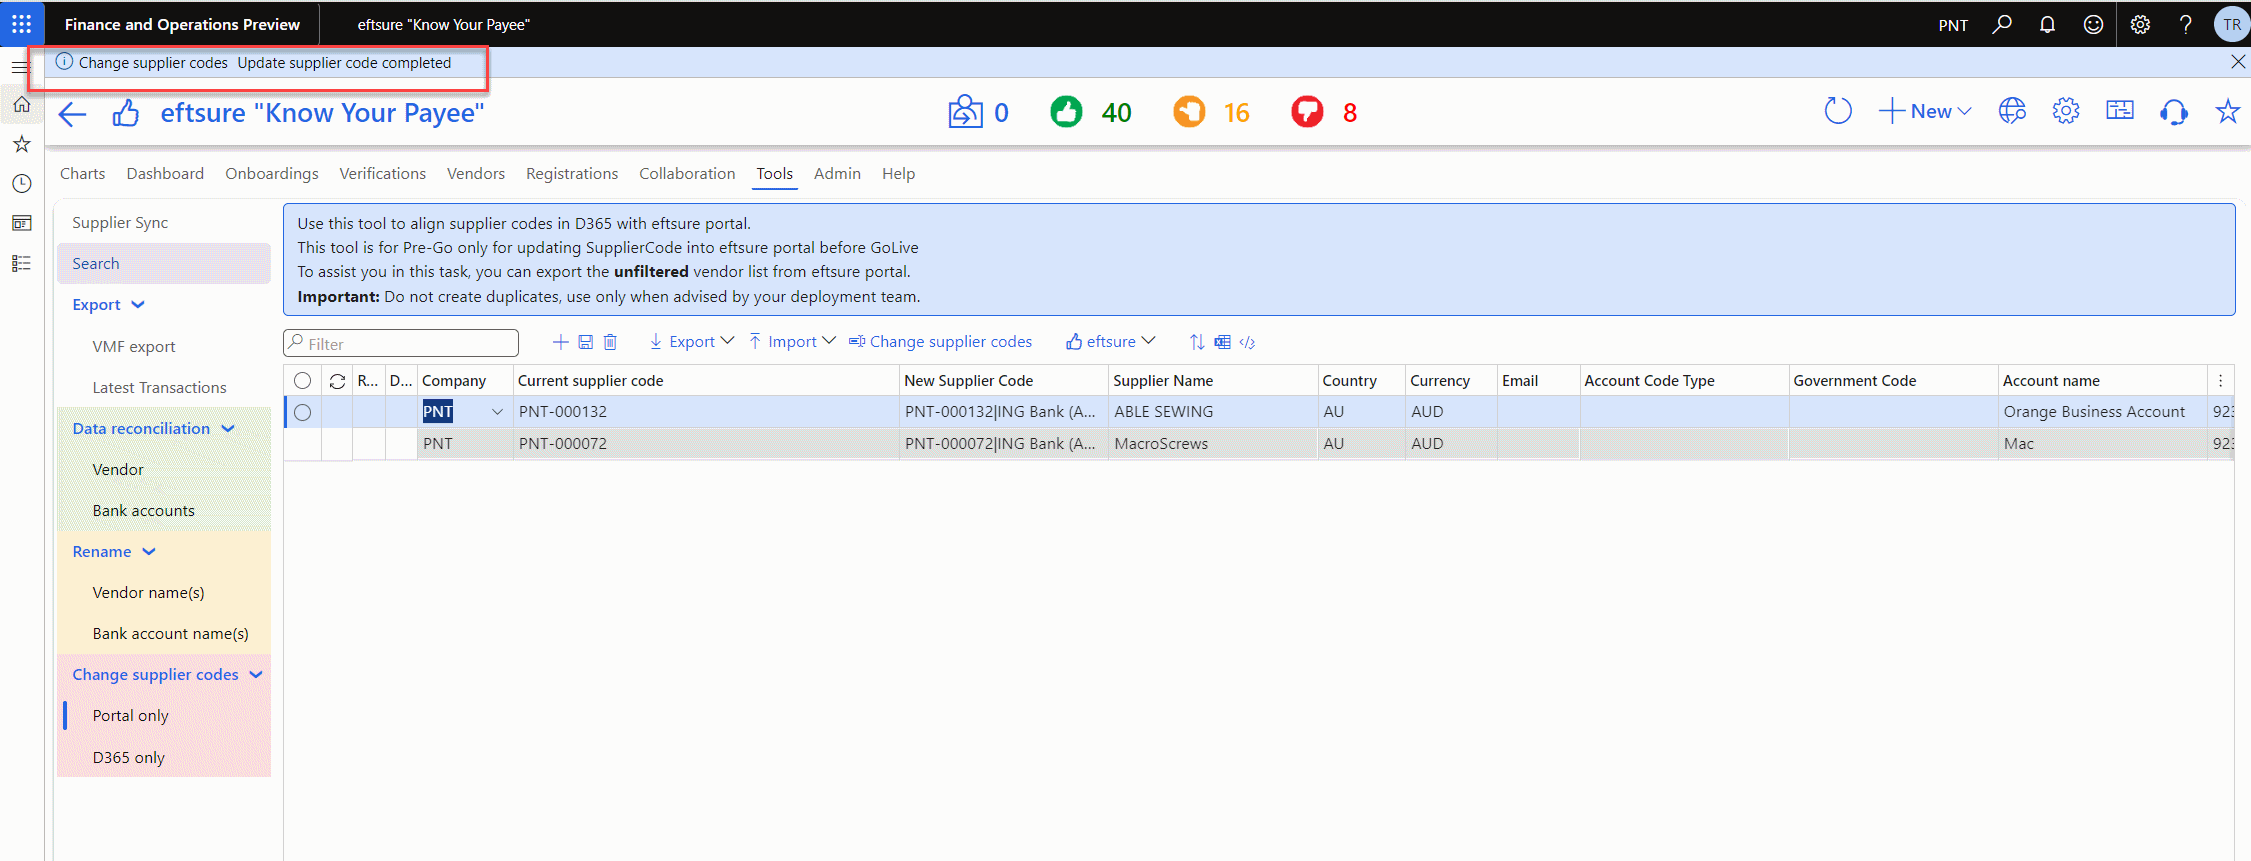Switch to the Registrations tab
The height and width of the screenshot is (861, 2251).
point(572,174)
